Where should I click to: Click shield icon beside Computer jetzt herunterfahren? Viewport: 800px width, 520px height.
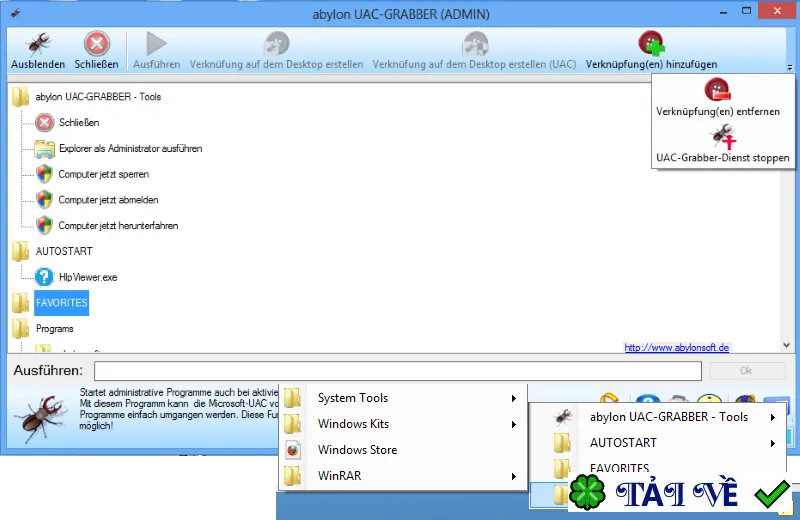tap(44, 225)
